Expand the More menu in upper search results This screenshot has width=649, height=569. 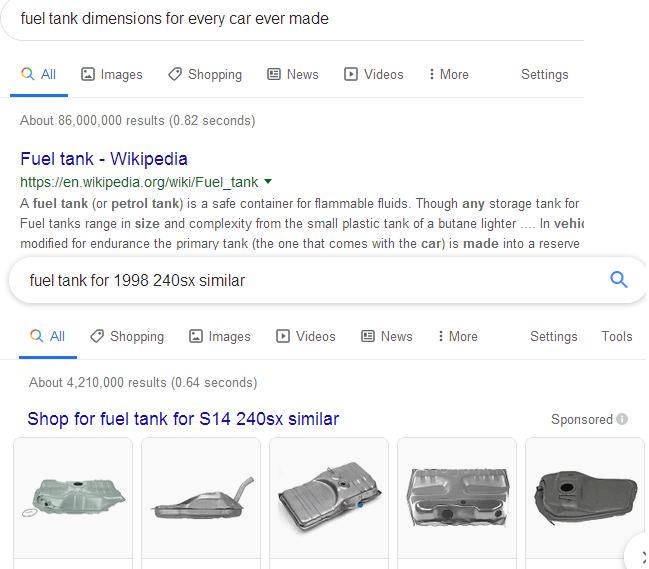pyautogui.click(x=449, y=74)
